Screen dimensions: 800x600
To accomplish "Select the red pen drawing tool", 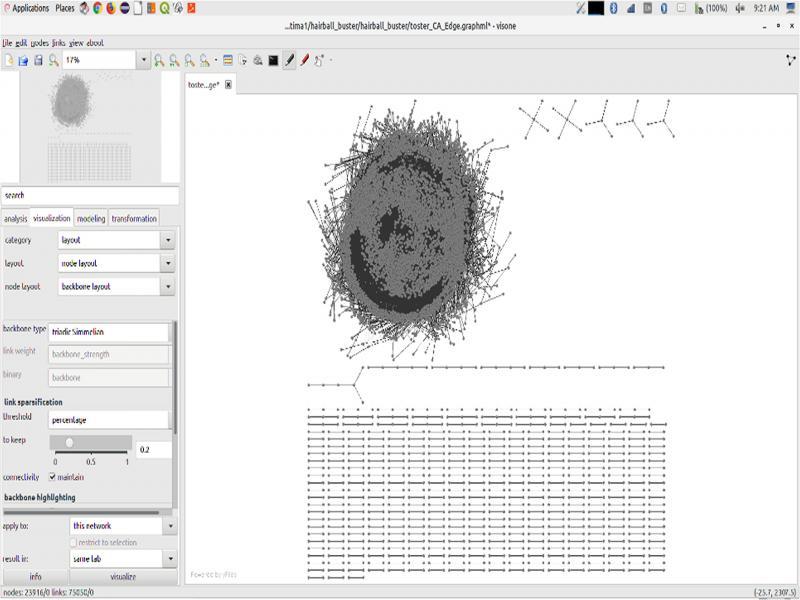I will tap(304, 61).
